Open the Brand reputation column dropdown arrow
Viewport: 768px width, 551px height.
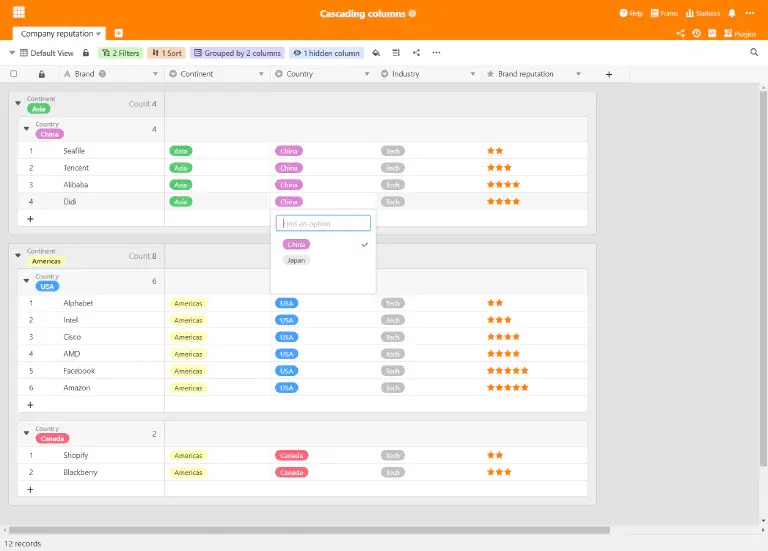578,74
